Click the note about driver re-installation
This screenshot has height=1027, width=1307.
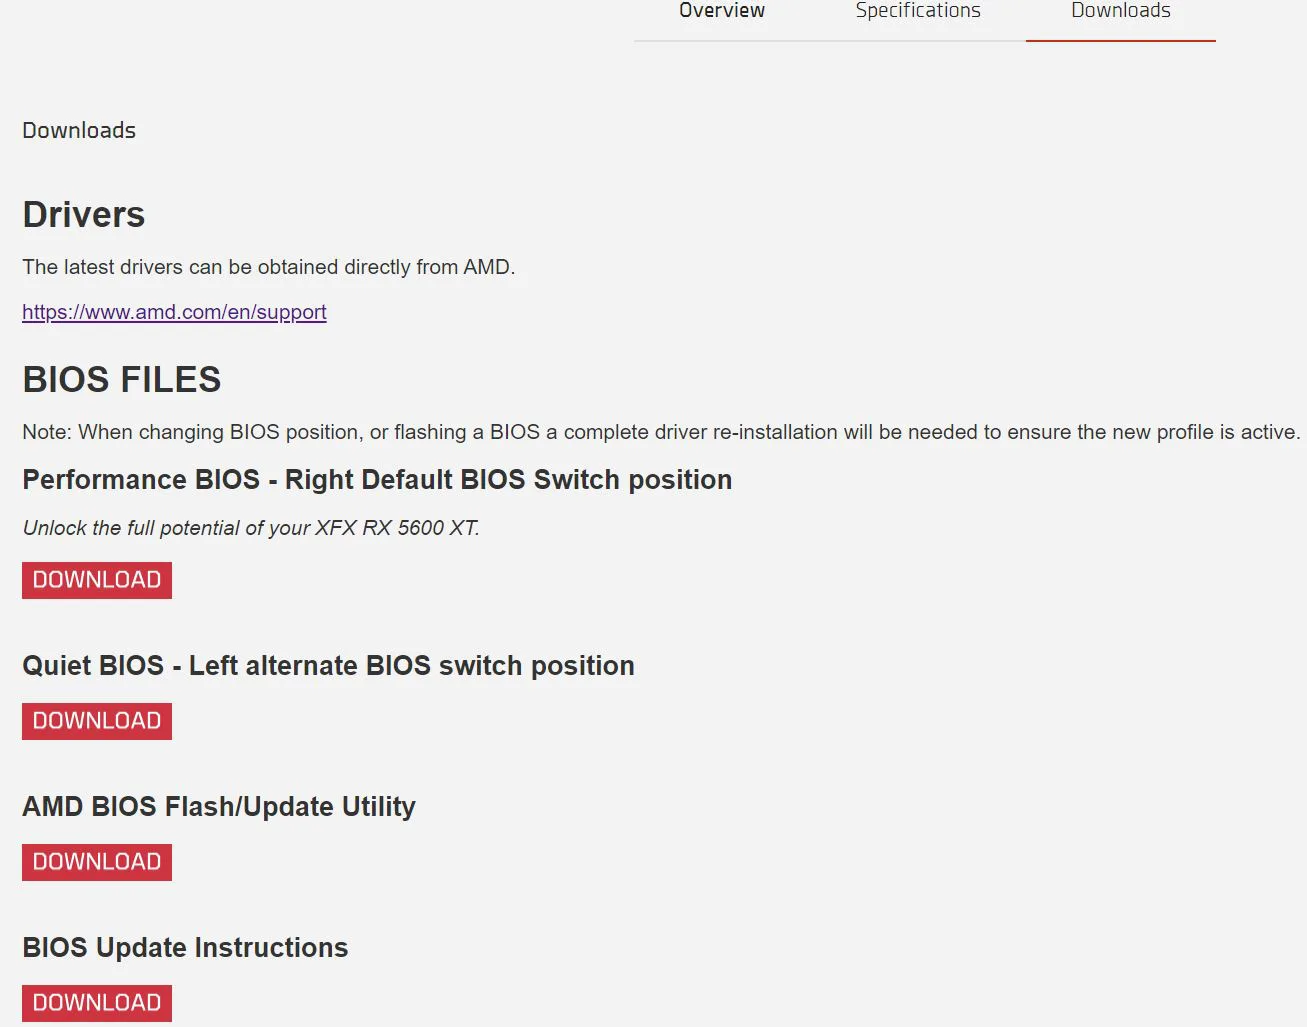click(x=661, y=432)
